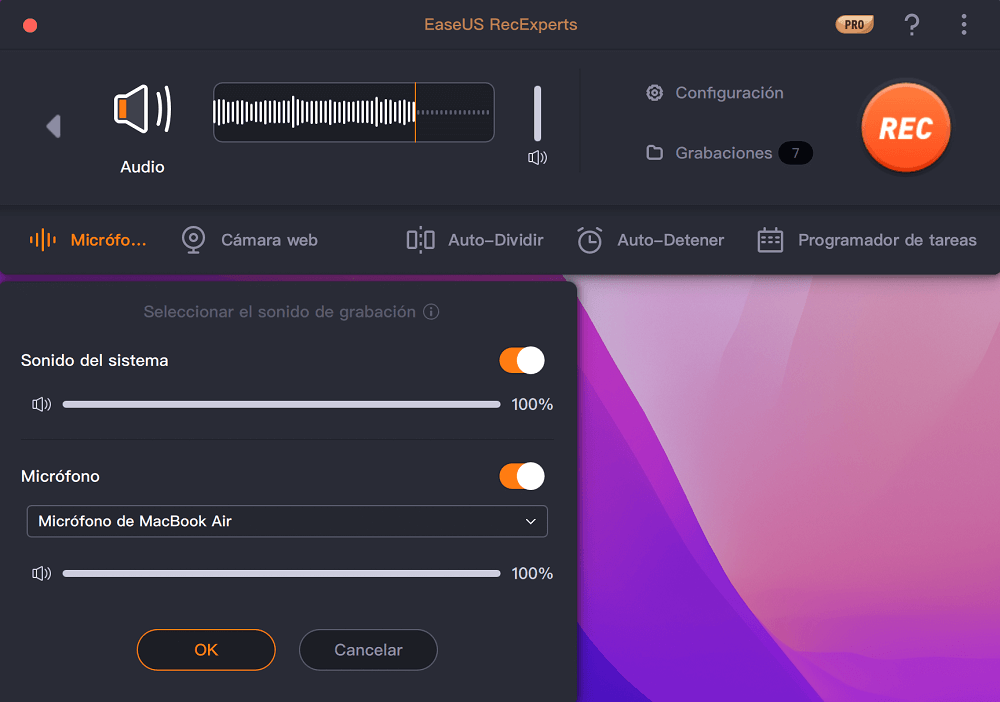Click the system sound 100% value
The height and width of the screenshot is (702, 1000).
pos(532,404)
